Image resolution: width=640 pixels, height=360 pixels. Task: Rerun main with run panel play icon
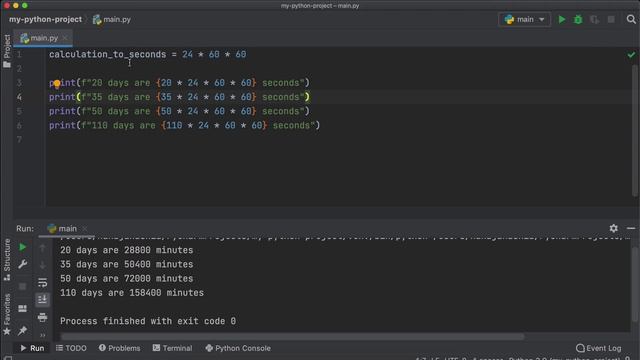[x=23, y=247]
